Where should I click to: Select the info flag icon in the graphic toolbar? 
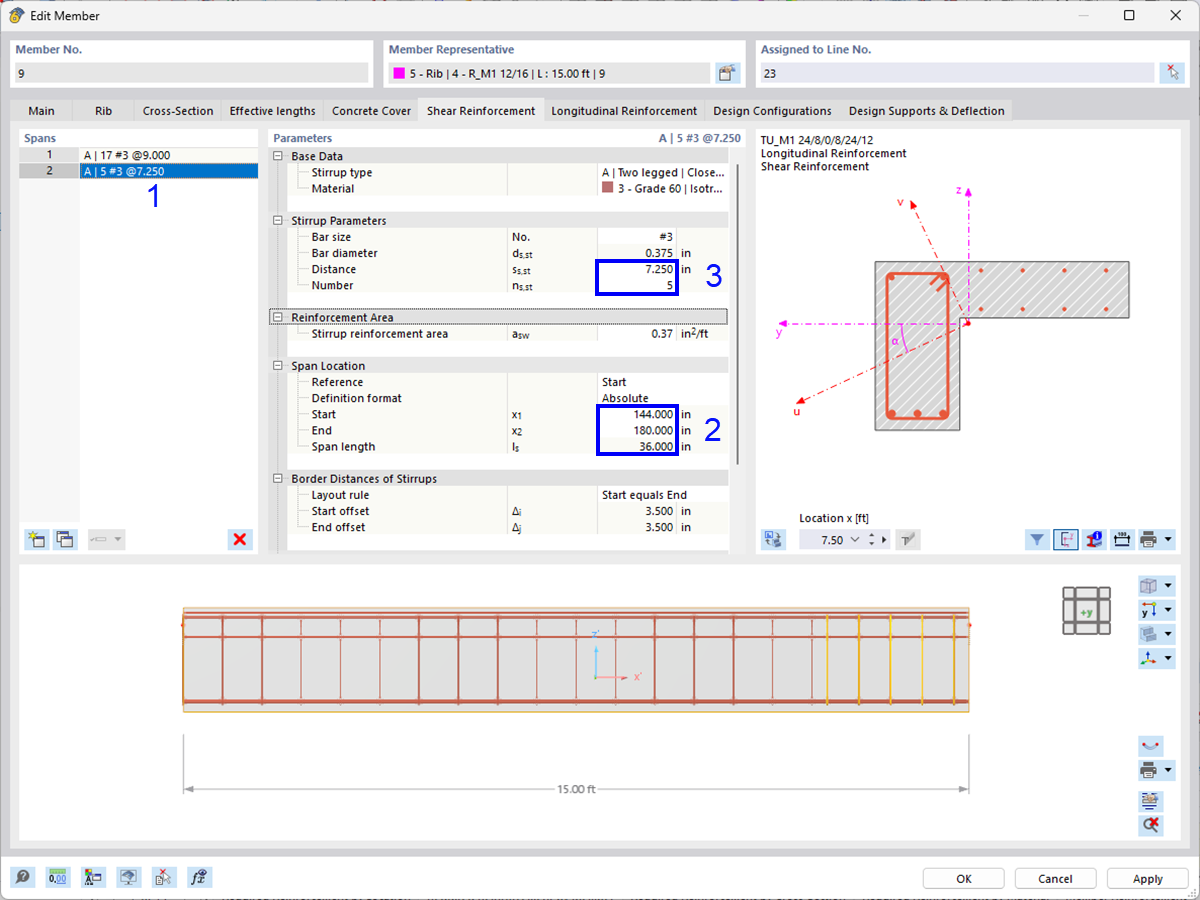[1094, 539]
